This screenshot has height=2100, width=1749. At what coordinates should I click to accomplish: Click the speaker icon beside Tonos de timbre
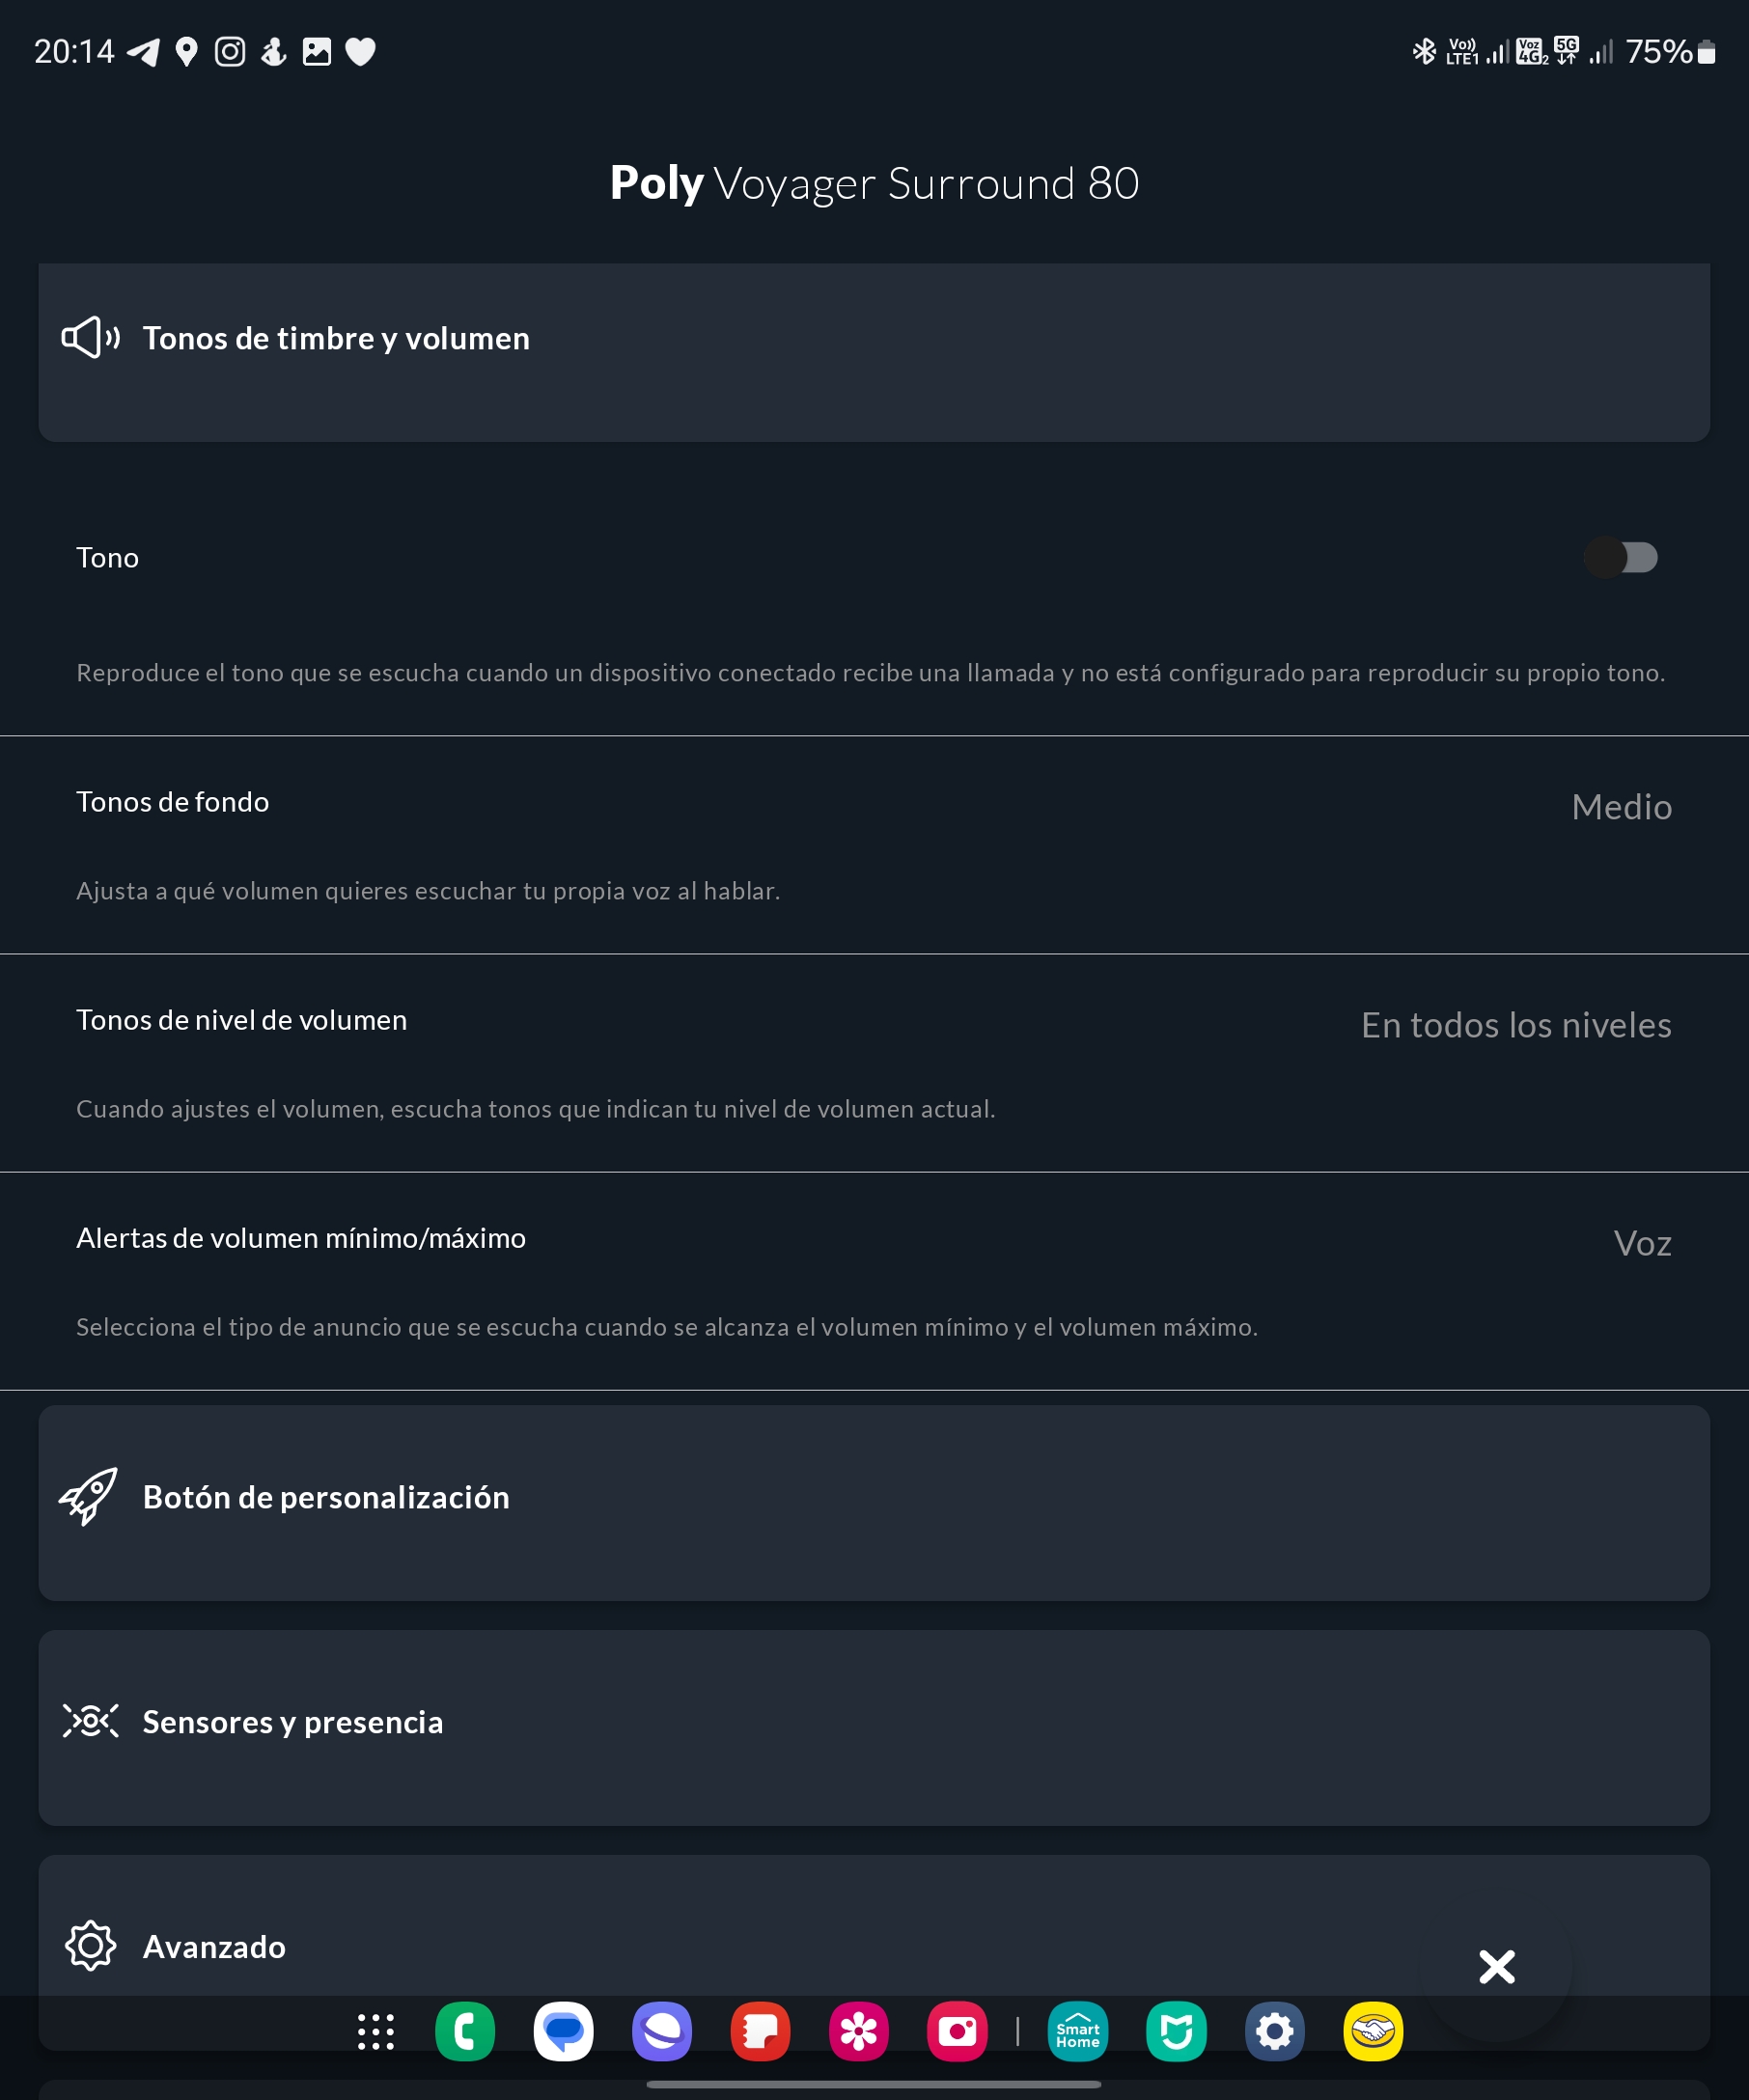[90, 338]
